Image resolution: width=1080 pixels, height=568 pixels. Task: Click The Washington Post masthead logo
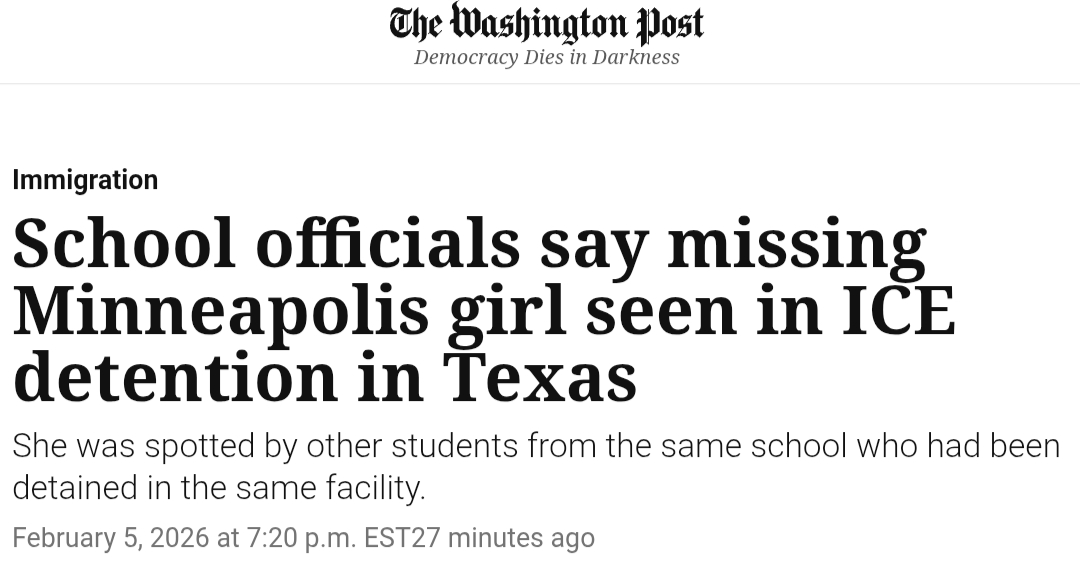546,24
